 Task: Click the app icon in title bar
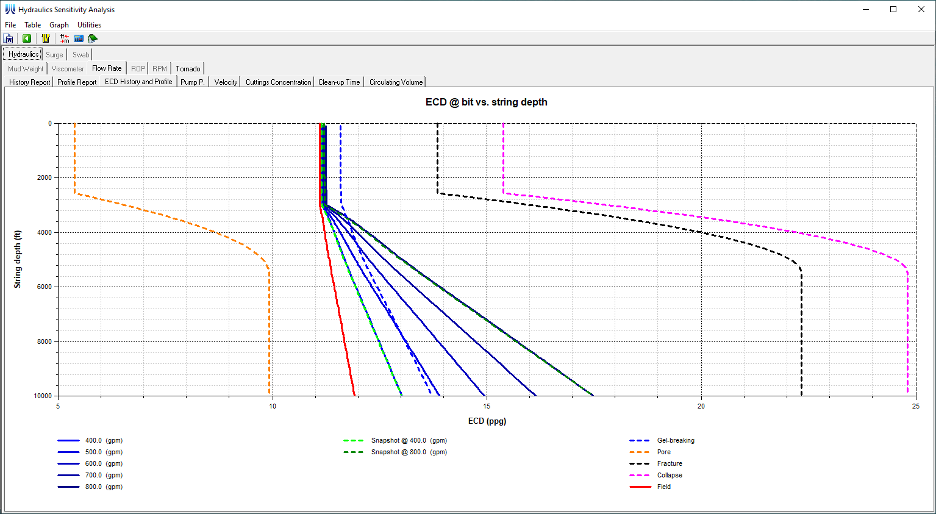[9, 8]
